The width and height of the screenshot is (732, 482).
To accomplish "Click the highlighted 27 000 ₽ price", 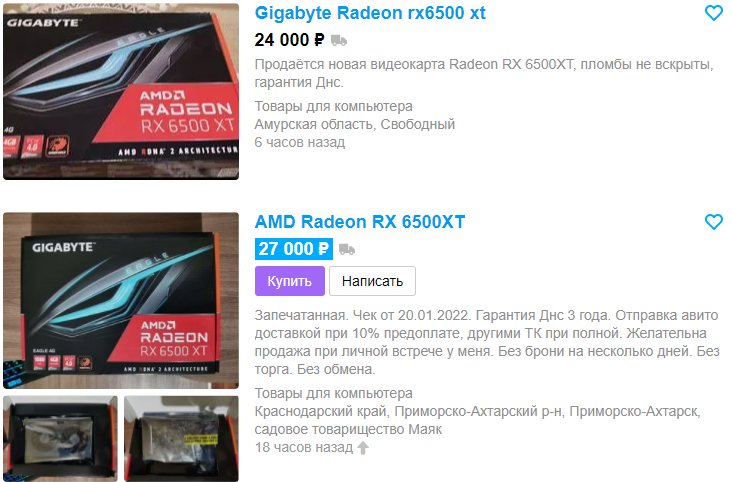I will pos(294,249).
